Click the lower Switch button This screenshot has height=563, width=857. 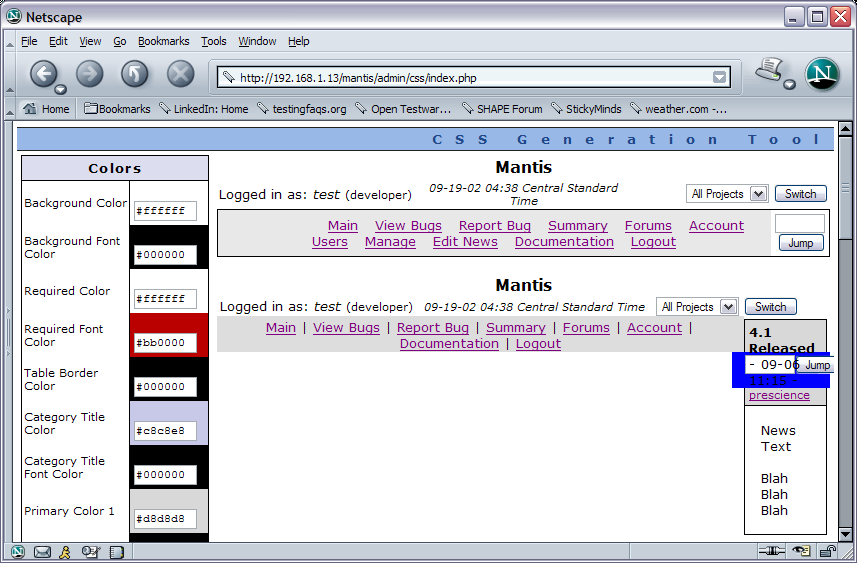click(x=771, y=307)
